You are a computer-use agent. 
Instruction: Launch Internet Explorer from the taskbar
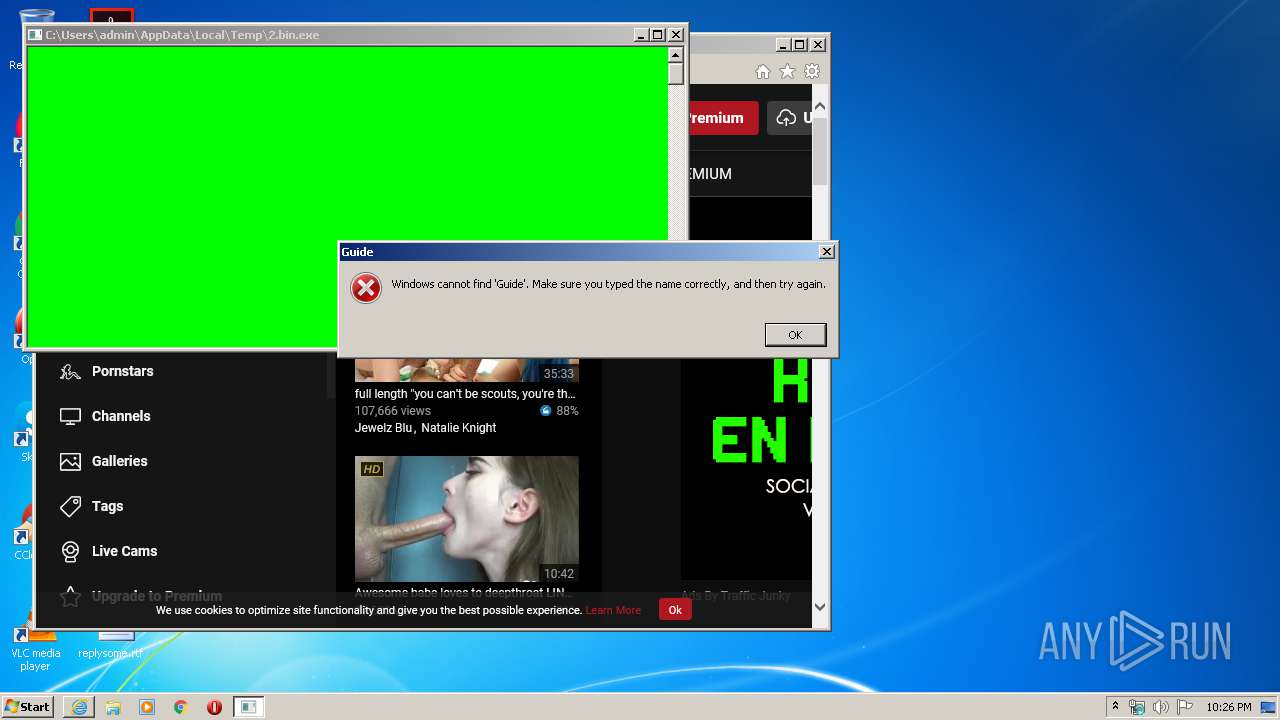79,707
